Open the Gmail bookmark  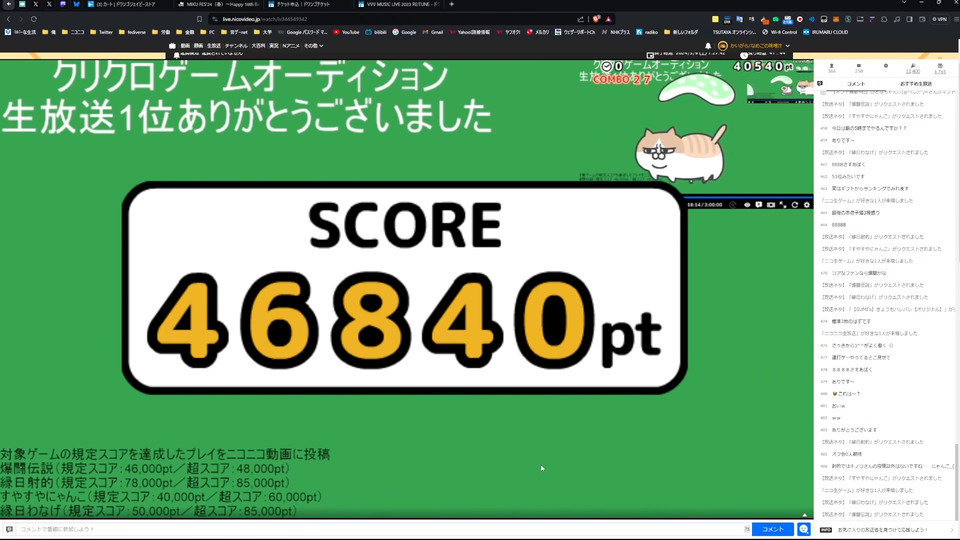pos(432,32)
